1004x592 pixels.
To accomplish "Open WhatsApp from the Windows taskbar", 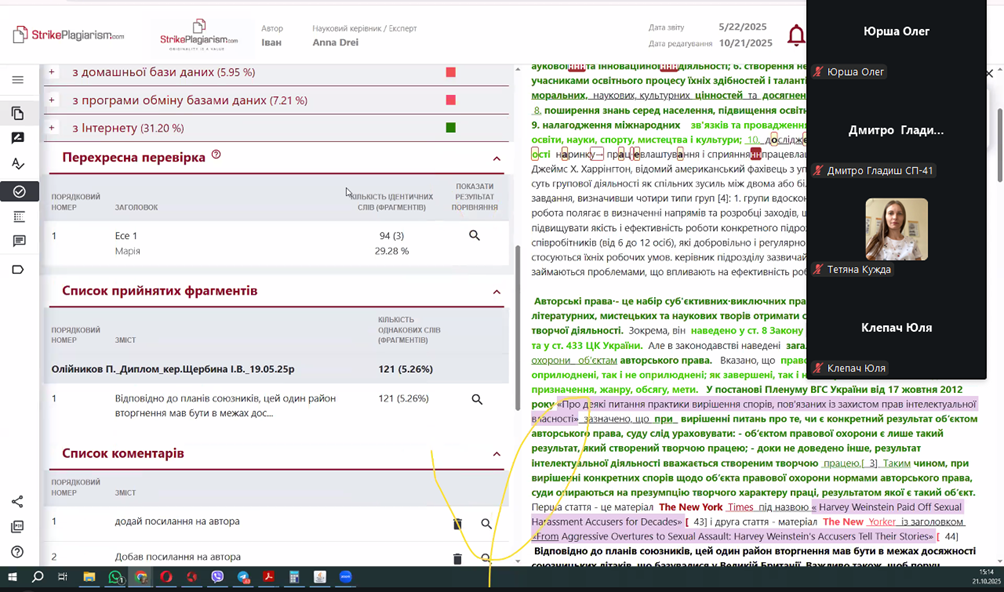I will 115,577.
